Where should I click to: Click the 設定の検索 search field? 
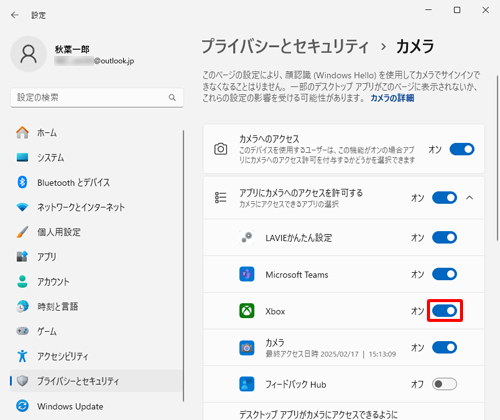click(97, 98)
